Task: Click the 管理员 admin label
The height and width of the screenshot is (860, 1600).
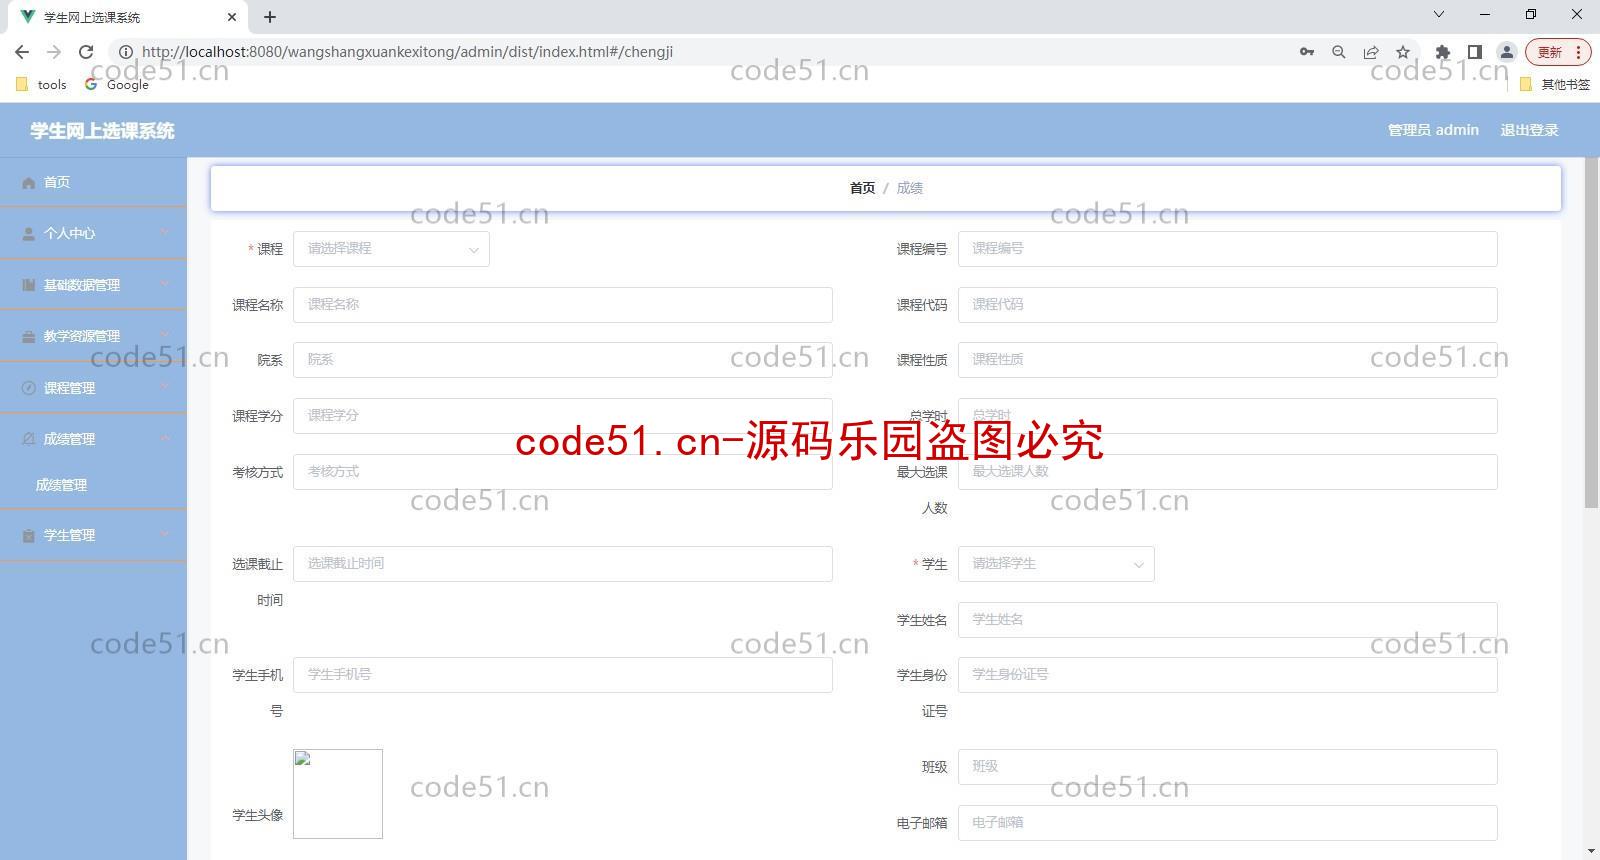Action: pyautogui.click(x=1433, y=130)
